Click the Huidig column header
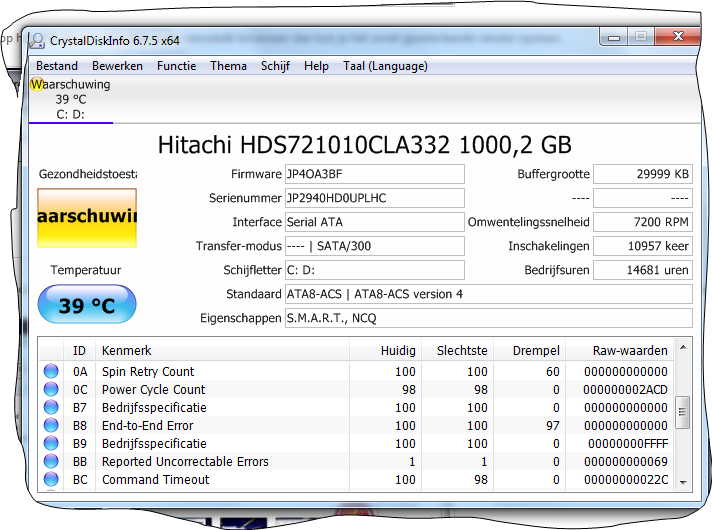 (386, 351)
